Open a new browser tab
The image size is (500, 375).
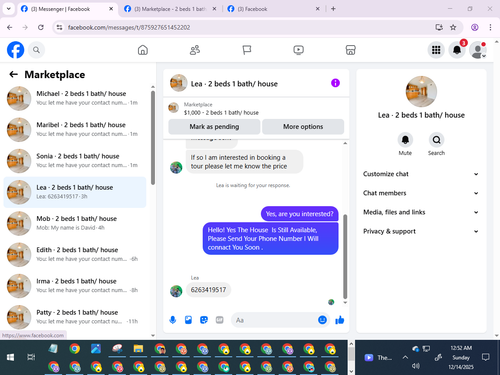pos(333,9)
